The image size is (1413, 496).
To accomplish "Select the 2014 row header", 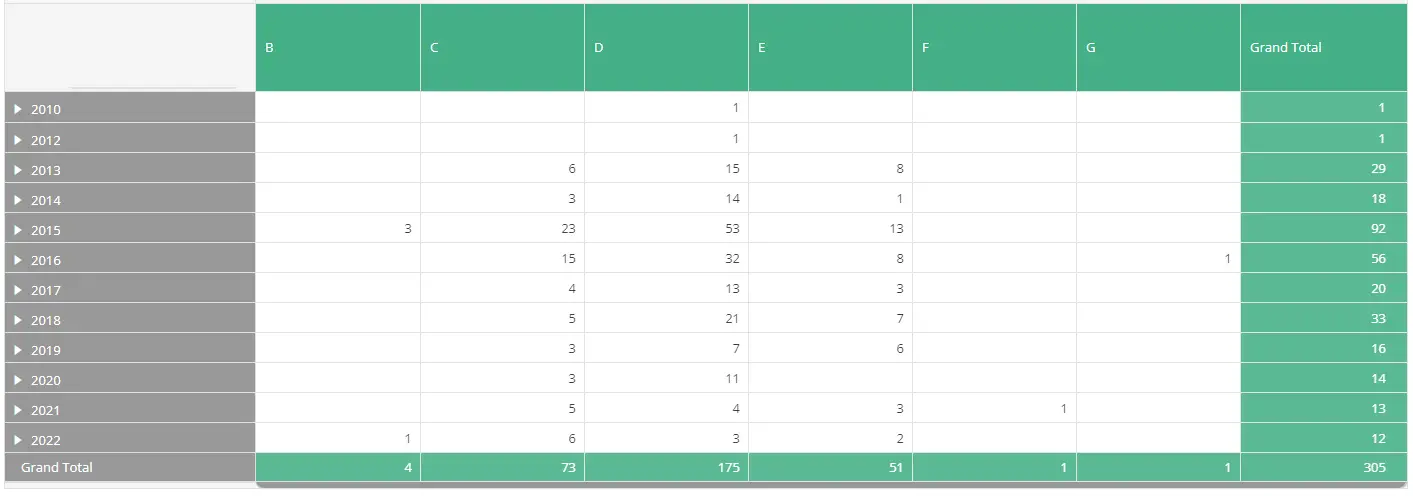I will [130, 198].
